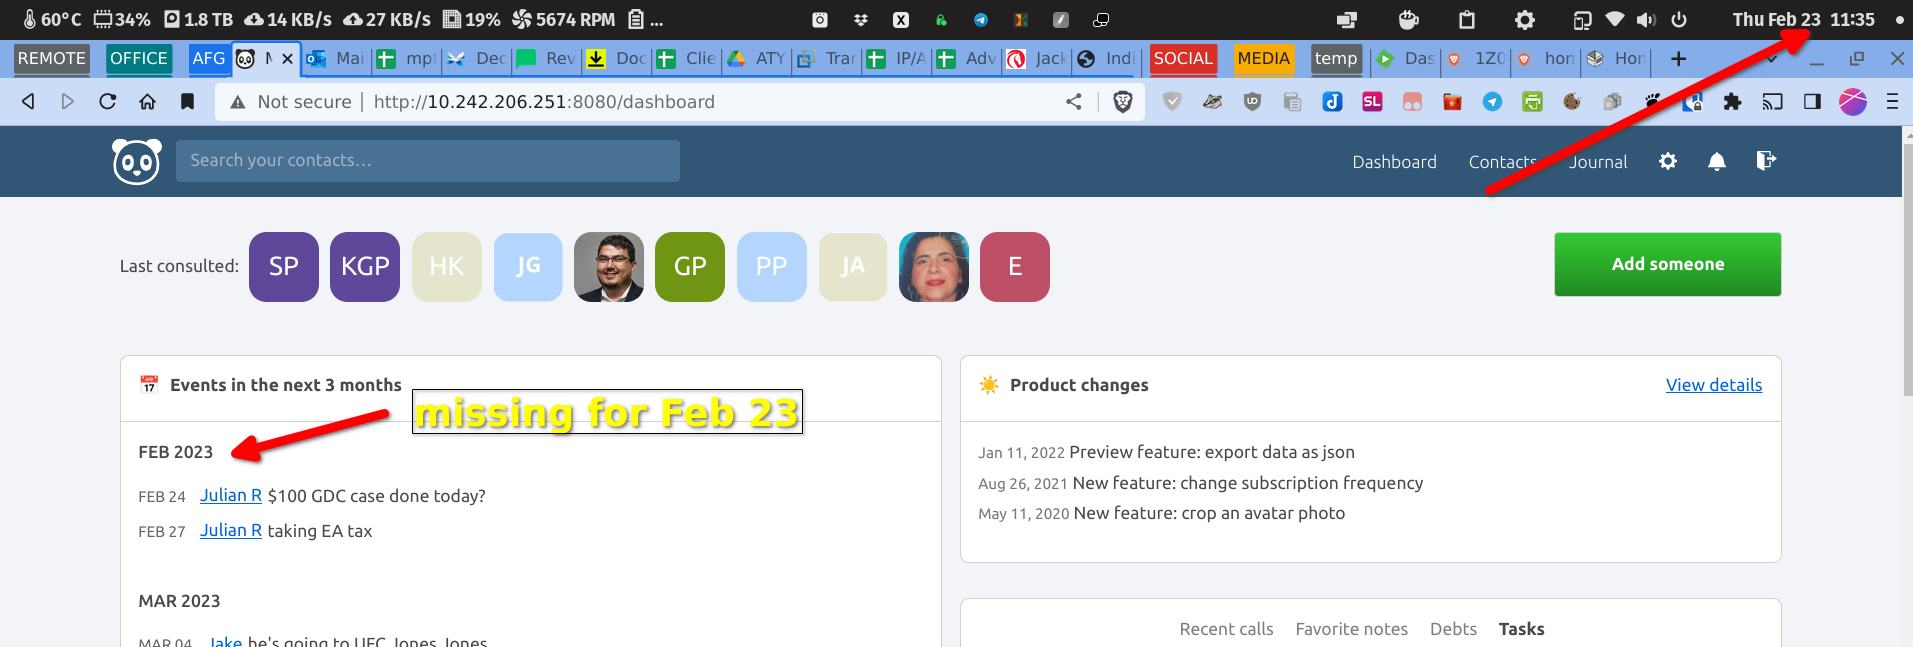1913x647 pixels.
Task: Click the Search your contacts field
Action: point(428,161)
